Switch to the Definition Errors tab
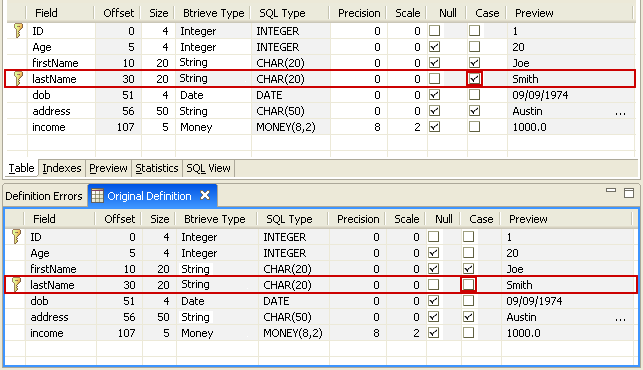Viewport: 643px width, 370px height. [x=44, y=196]
